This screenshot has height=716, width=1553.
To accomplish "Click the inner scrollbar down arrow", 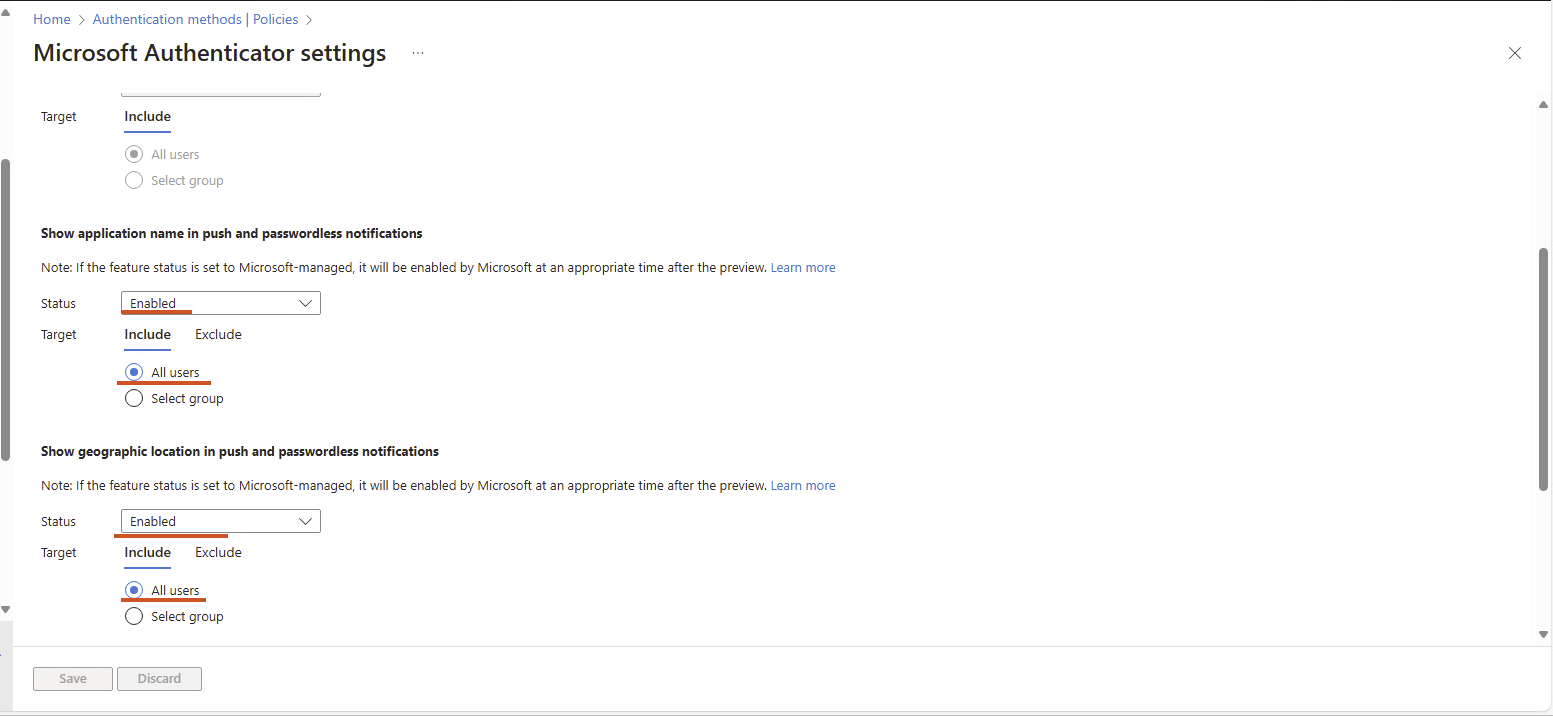I will 1543,634.
